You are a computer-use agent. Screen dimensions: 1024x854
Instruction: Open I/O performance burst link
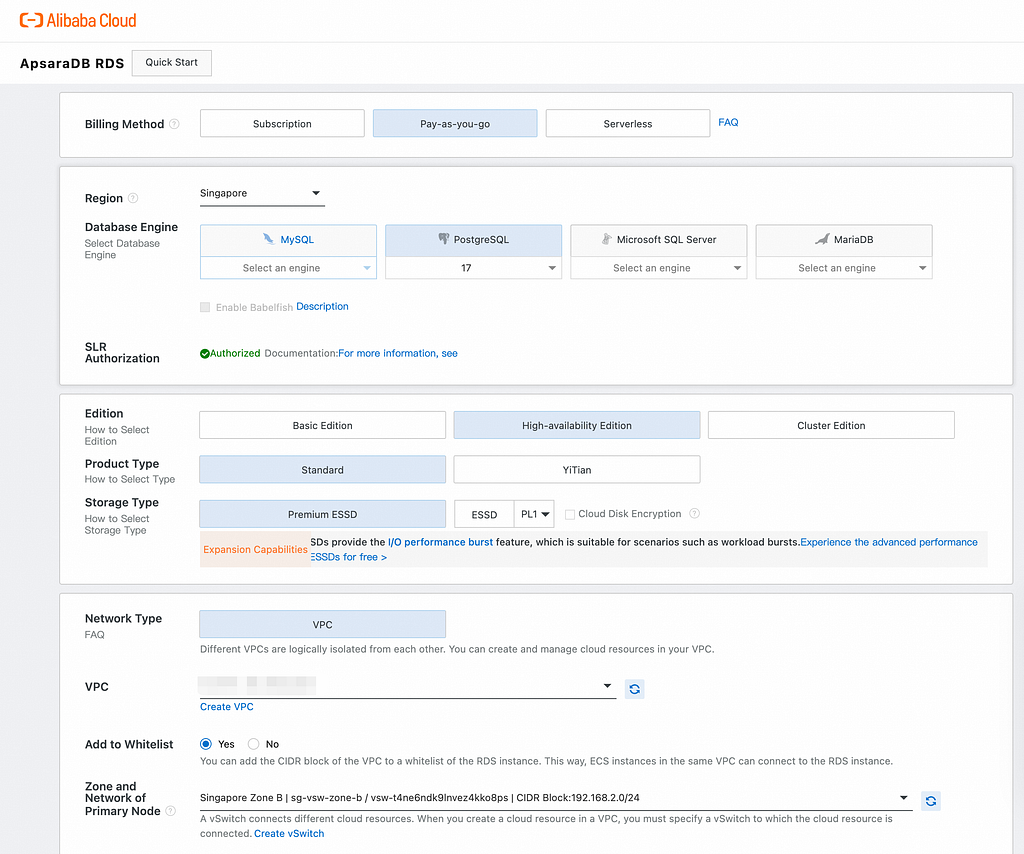[x=440, y=542]
